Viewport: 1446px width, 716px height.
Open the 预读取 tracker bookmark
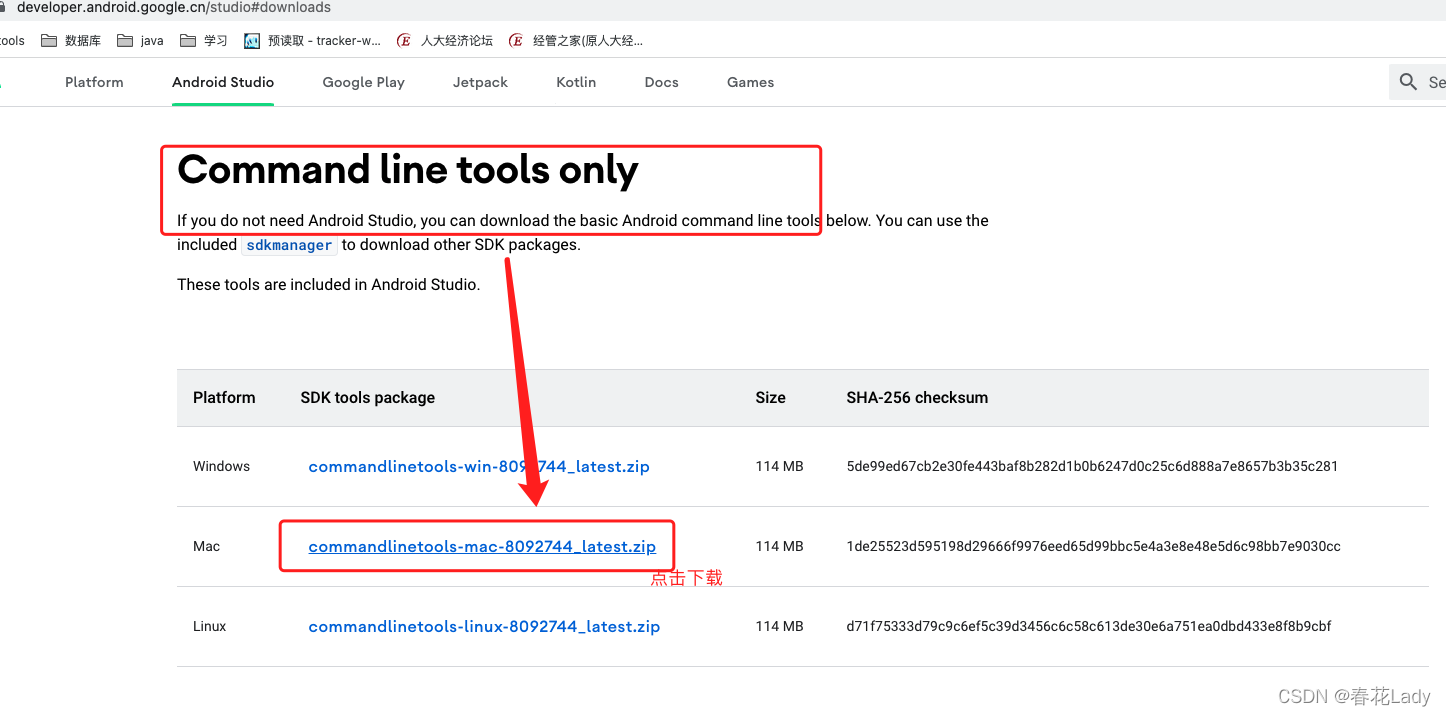point(312,41)
